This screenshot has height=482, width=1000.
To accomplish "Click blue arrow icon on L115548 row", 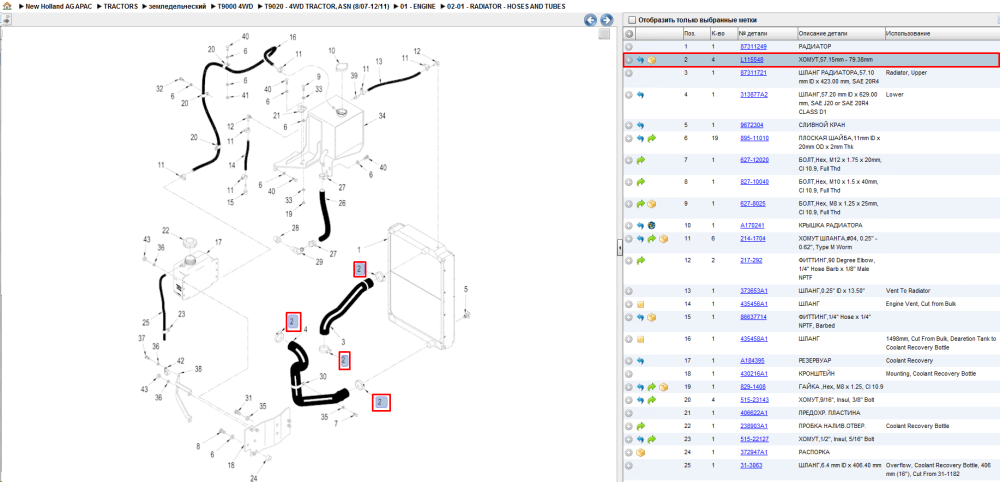I will click(x=640, y=60).
